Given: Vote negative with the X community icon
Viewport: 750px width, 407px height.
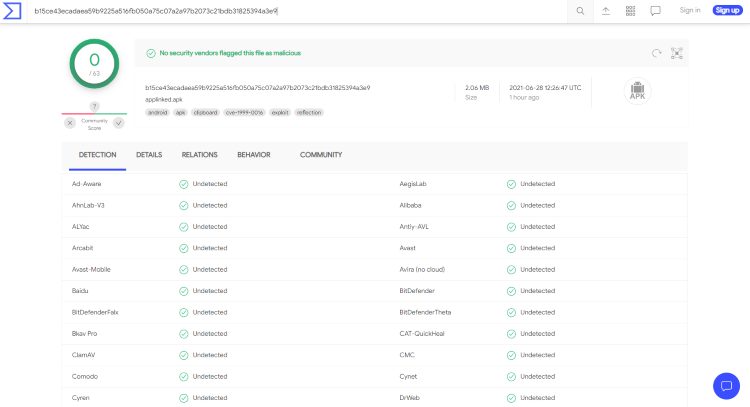Looking at the screenshot, I should [x=70, y=123].
